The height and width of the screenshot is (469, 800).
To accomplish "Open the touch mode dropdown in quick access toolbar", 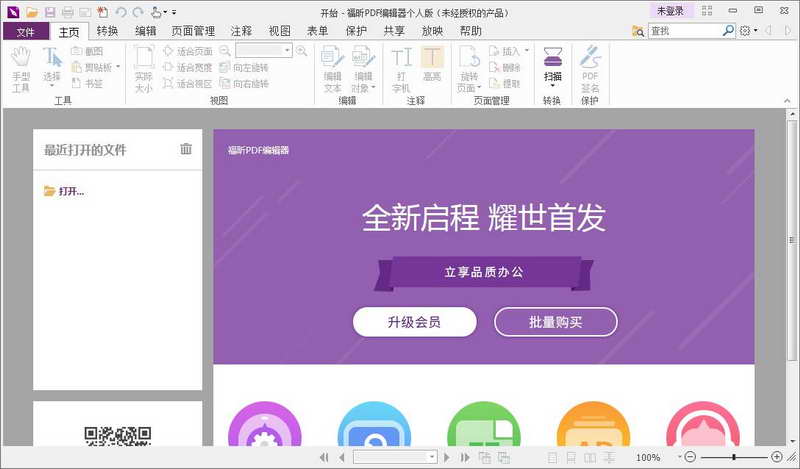I will coord(165,12).
